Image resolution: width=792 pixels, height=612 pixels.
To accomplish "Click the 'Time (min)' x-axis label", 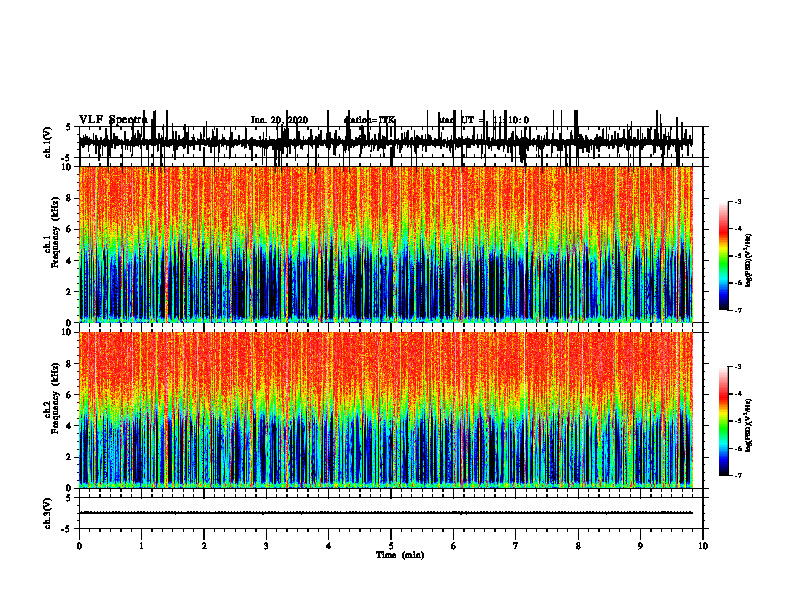I will click(400, 555).
